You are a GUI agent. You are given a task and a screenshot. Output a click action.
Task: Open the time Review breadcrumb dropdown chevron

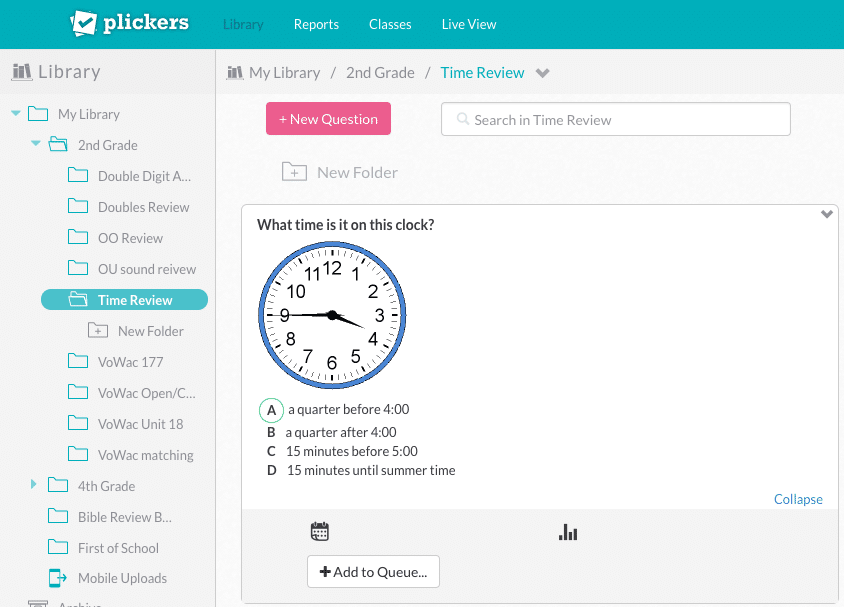point(543,73)
